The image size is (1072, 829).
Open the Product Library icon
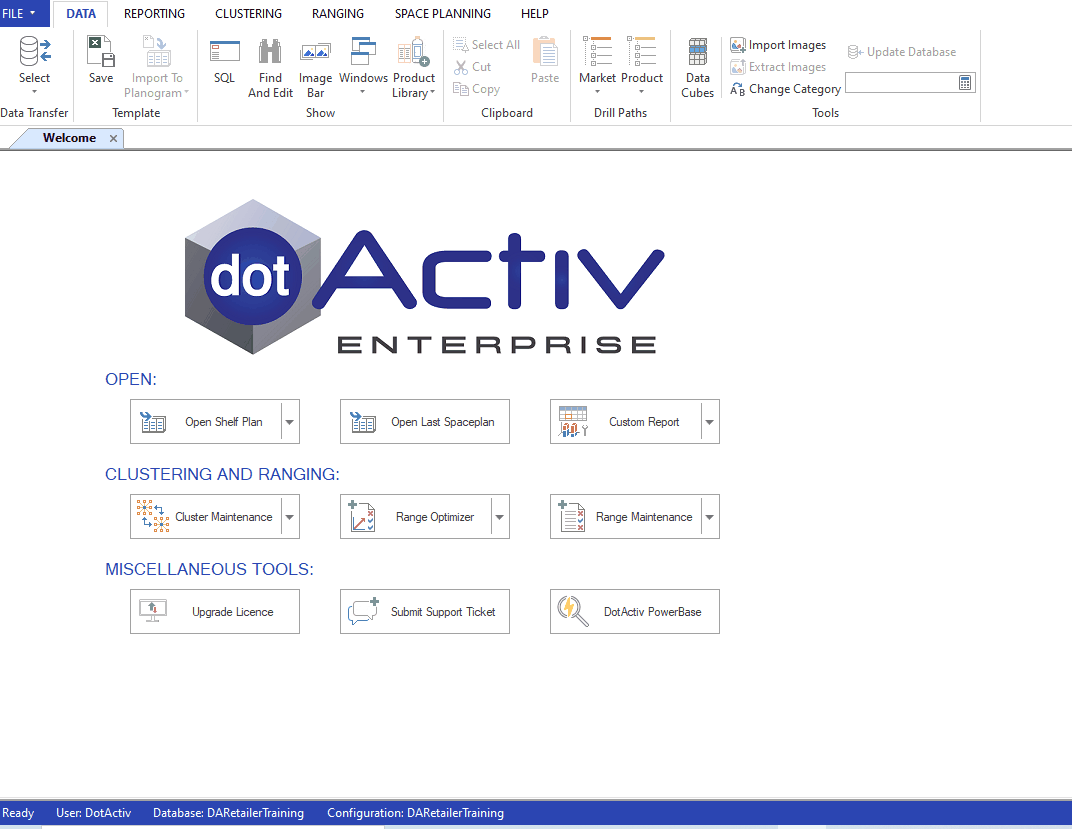coord(414,51)
